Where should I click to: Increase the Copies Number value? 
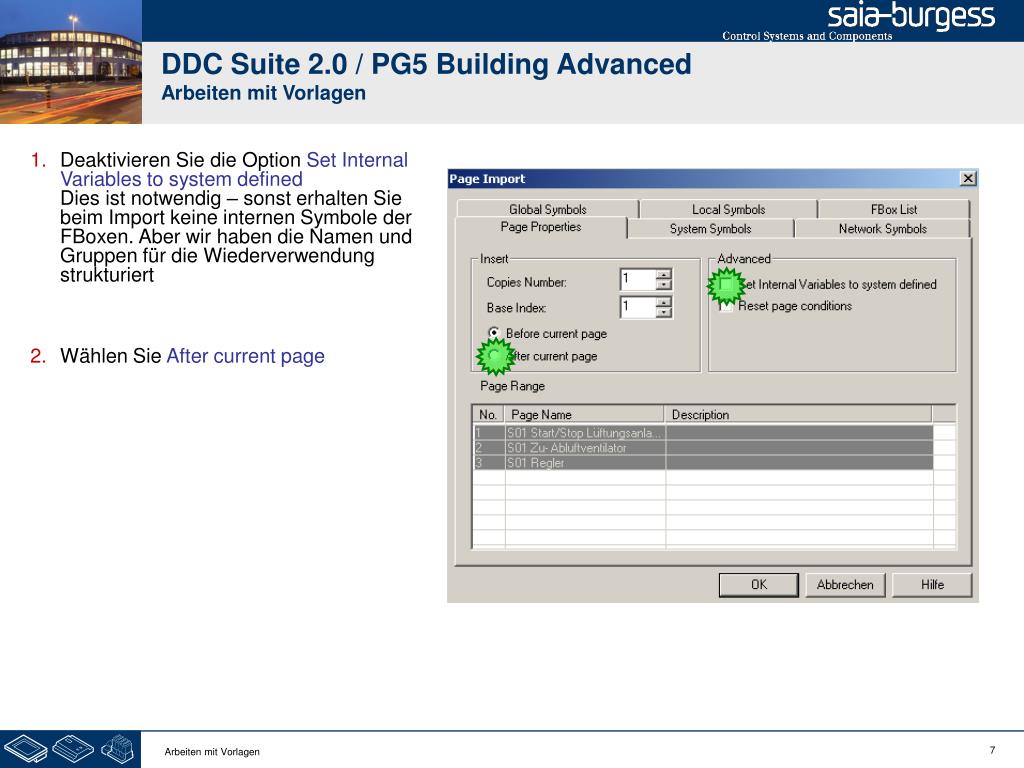tap(664, 275)
